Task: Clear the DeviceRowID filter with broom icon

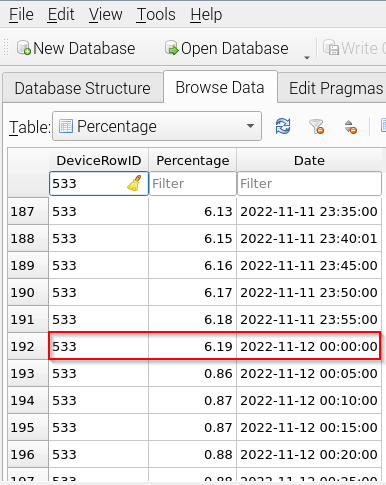Action: (x=134, y=183)
